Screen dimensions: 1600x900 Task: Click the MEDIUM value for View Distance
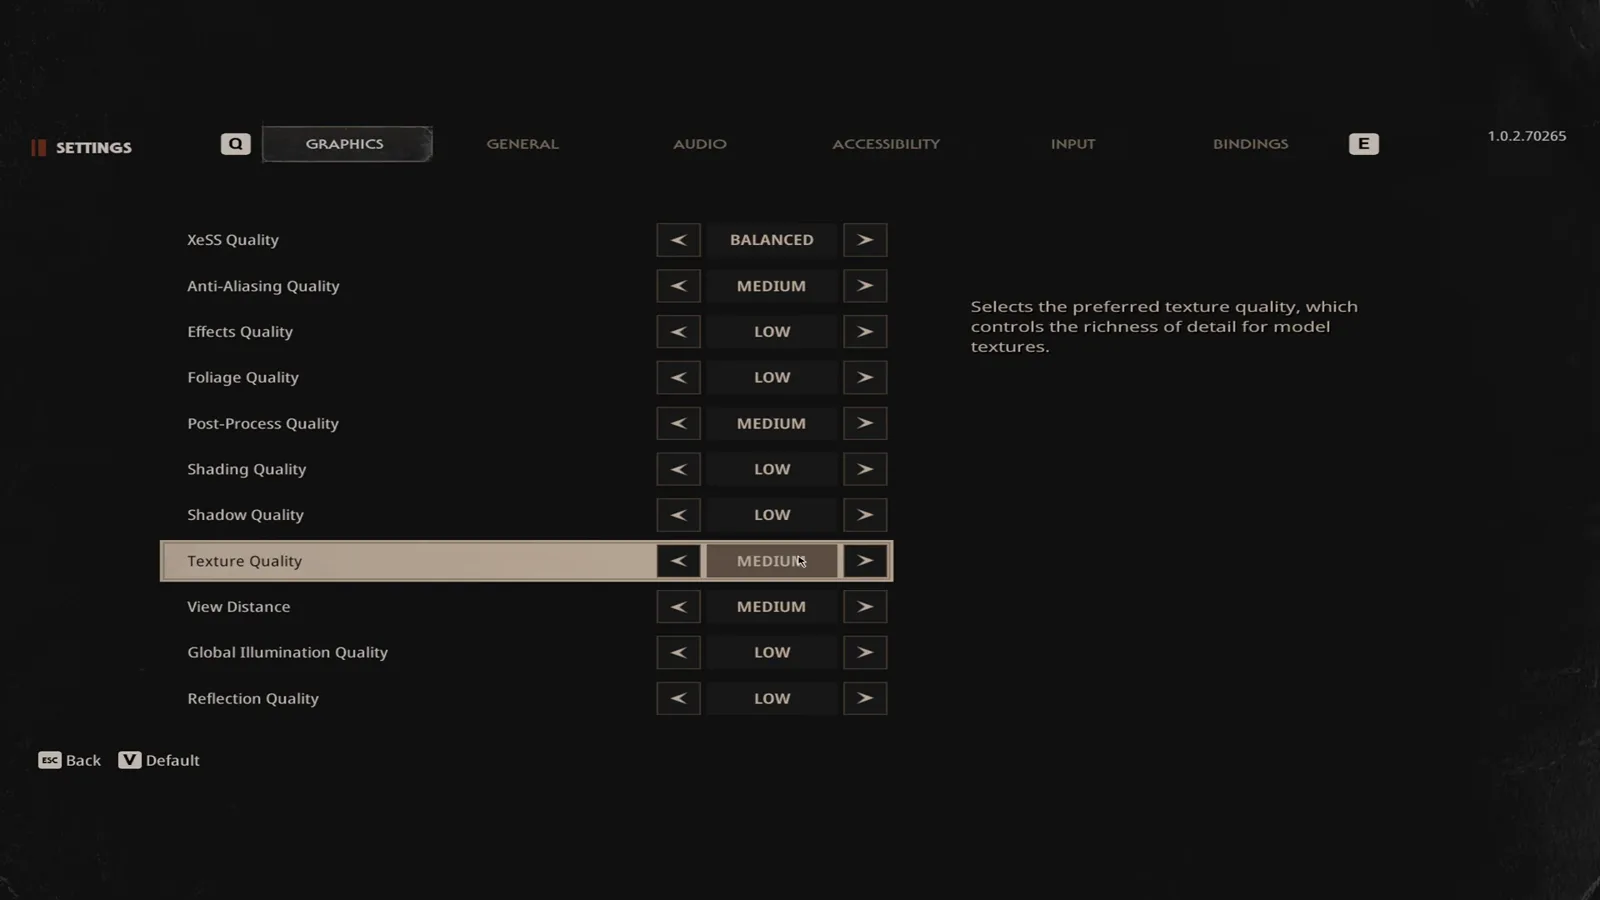coord(772,607)
